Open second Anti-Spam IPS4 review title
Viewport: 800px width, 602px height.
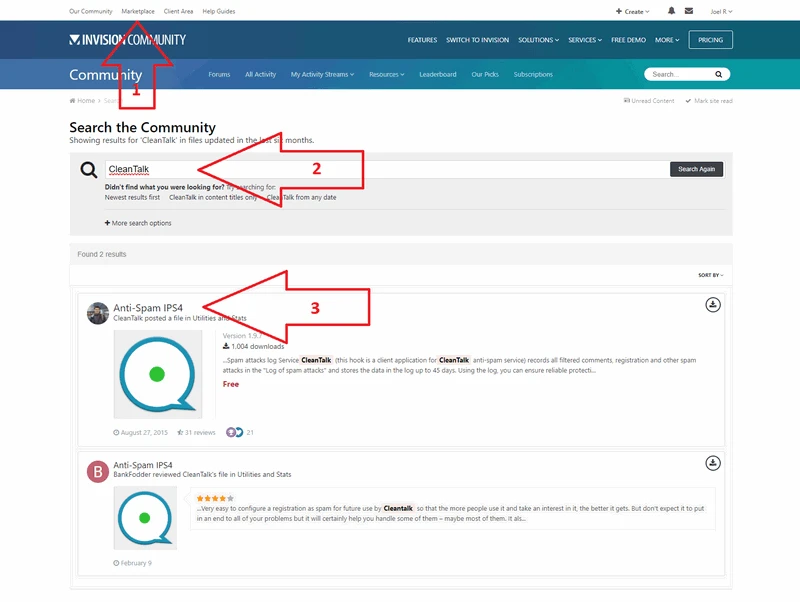coord(143,465)
